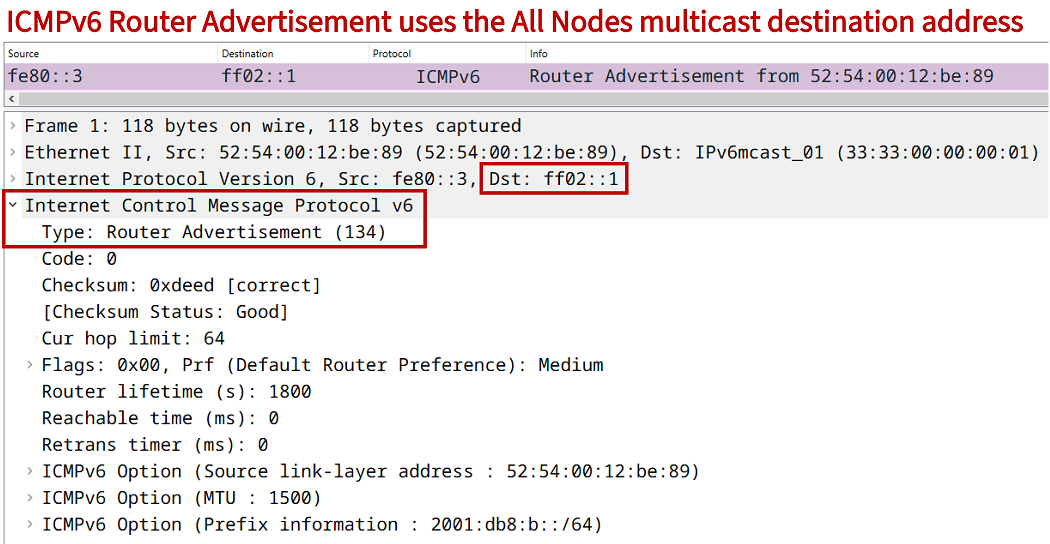This screenshot has height=544, width=1050.
Task: Expand Internet Protocol Version 6 details
Action: click(x=12, y=180)
